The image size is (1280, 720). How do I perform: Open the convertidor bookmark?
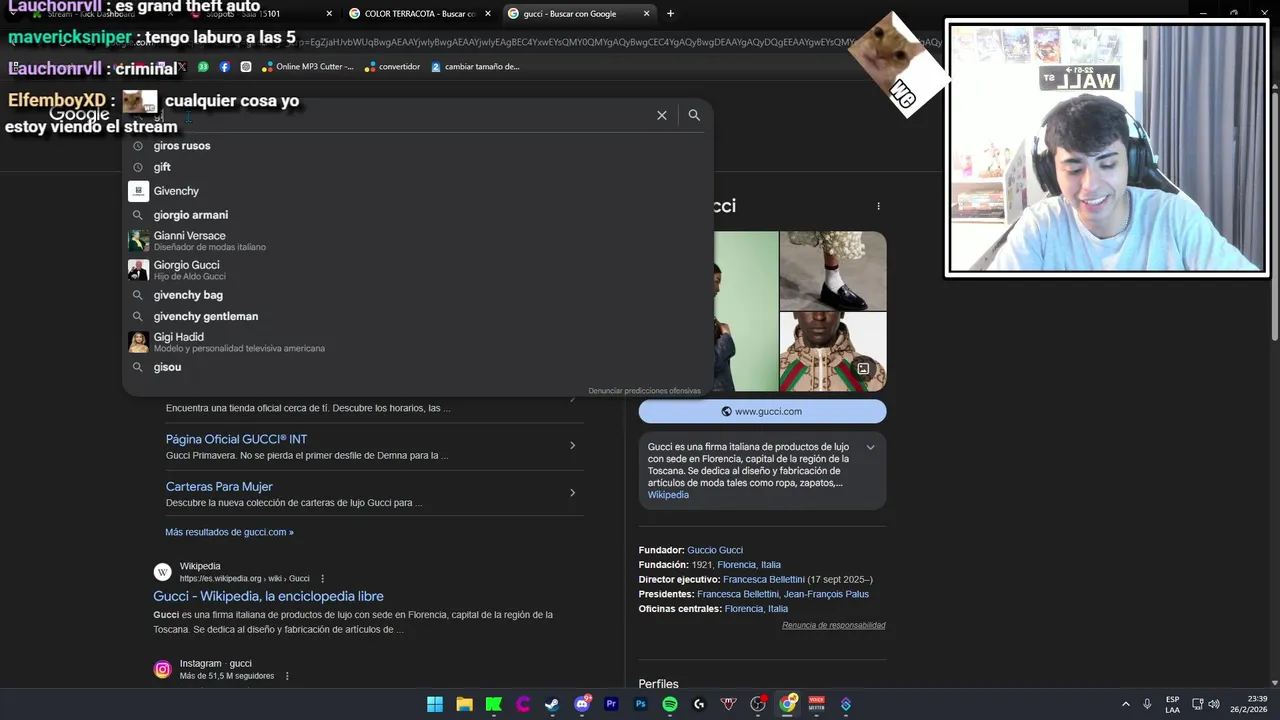pos(393,67)
